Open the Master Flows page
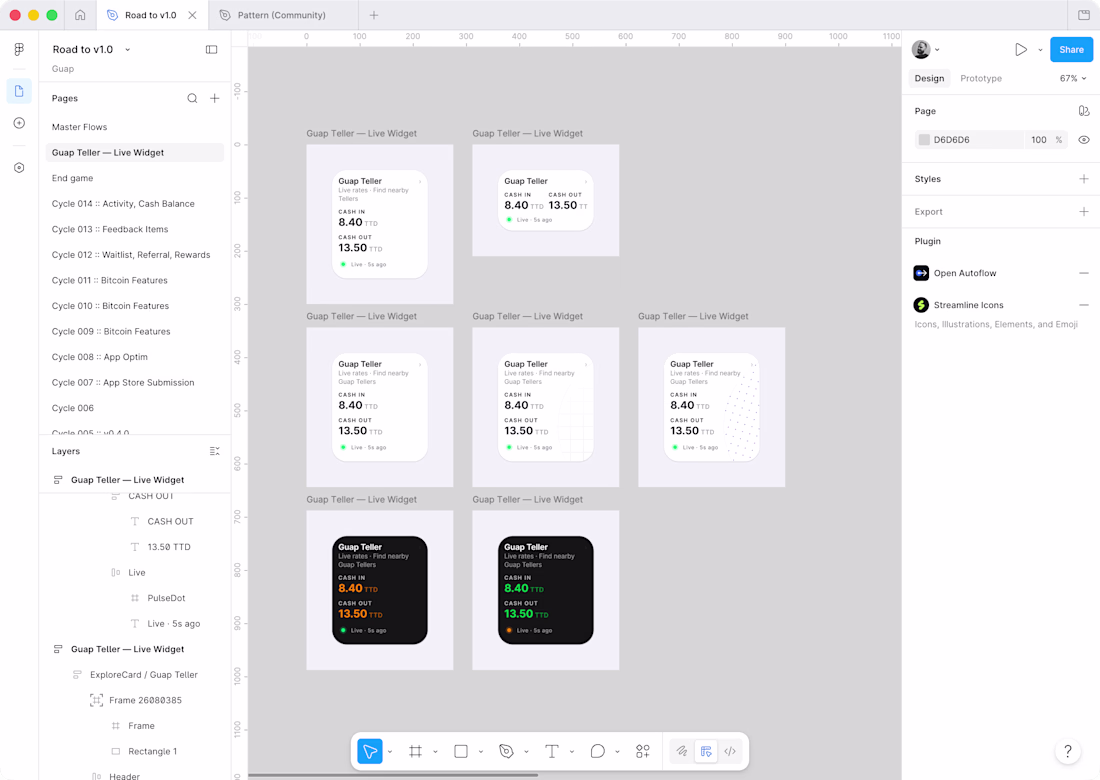 [x=79, y=127]
